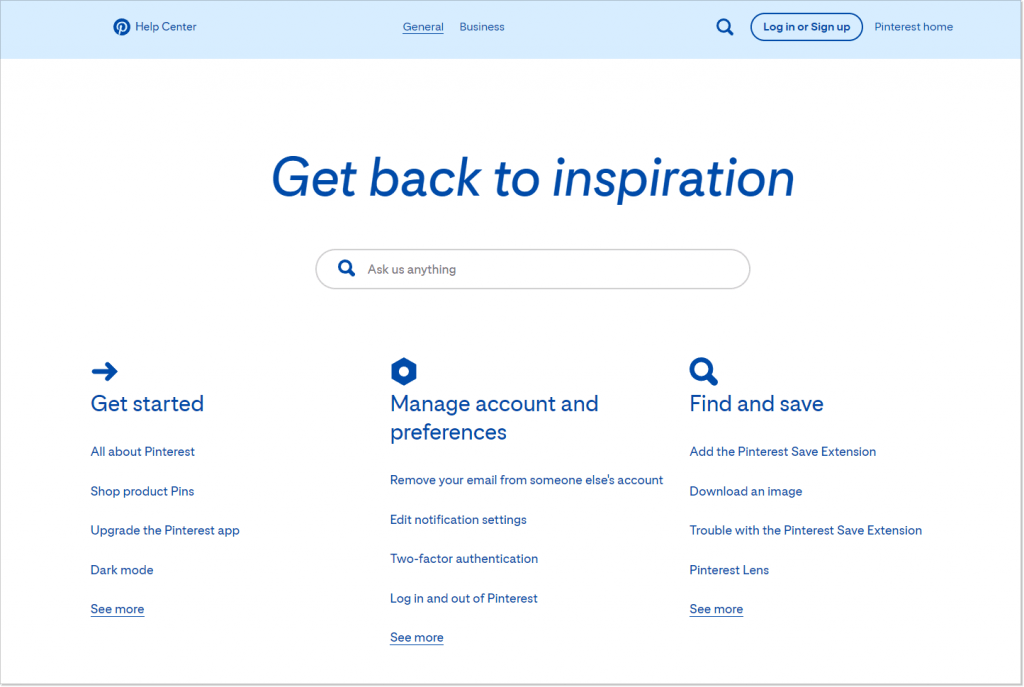View the Dark mode help article
This screenshot has height=687, width=1024.
[122, 569]
